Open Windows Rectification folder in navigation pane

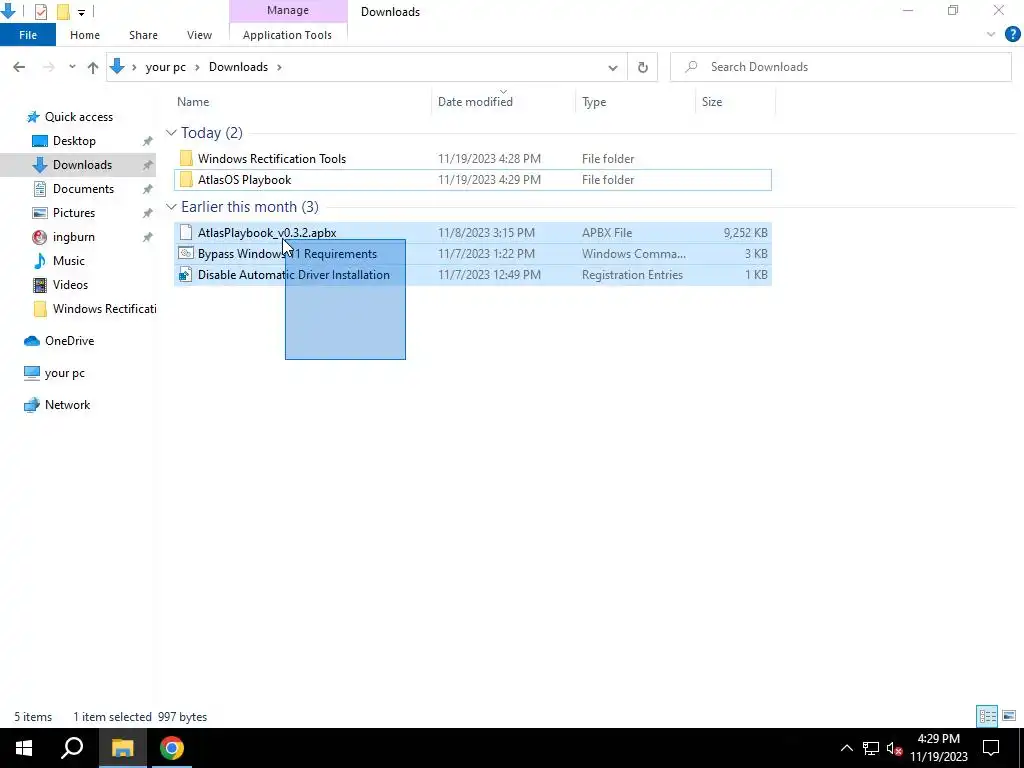[104, 309]
